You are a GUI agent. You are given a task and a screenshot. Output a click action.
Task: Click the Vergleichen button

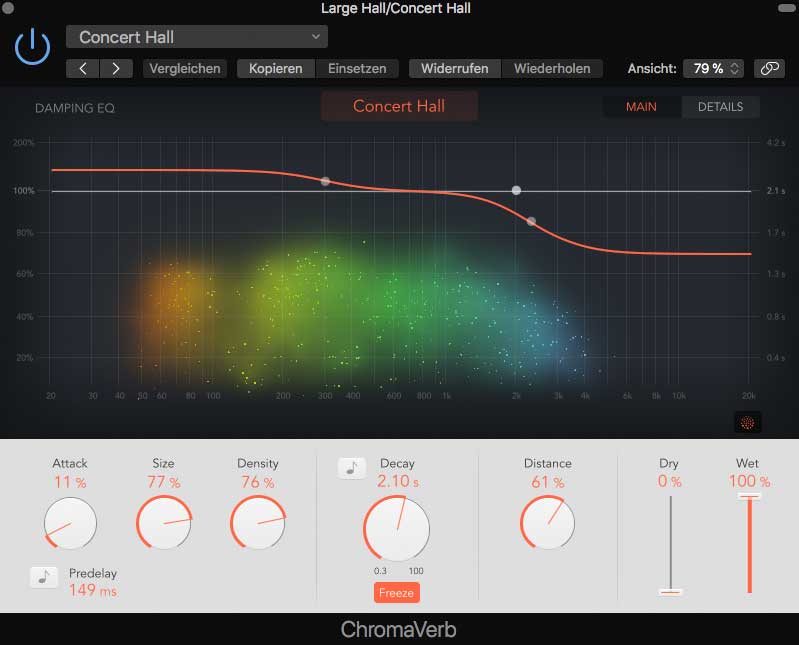pos(184,69)
